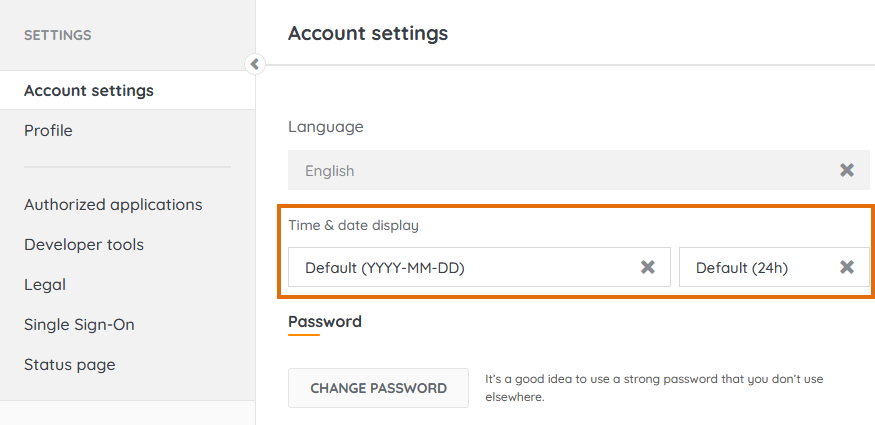Click the SETTINGS sidebar header

click(57, 35)
